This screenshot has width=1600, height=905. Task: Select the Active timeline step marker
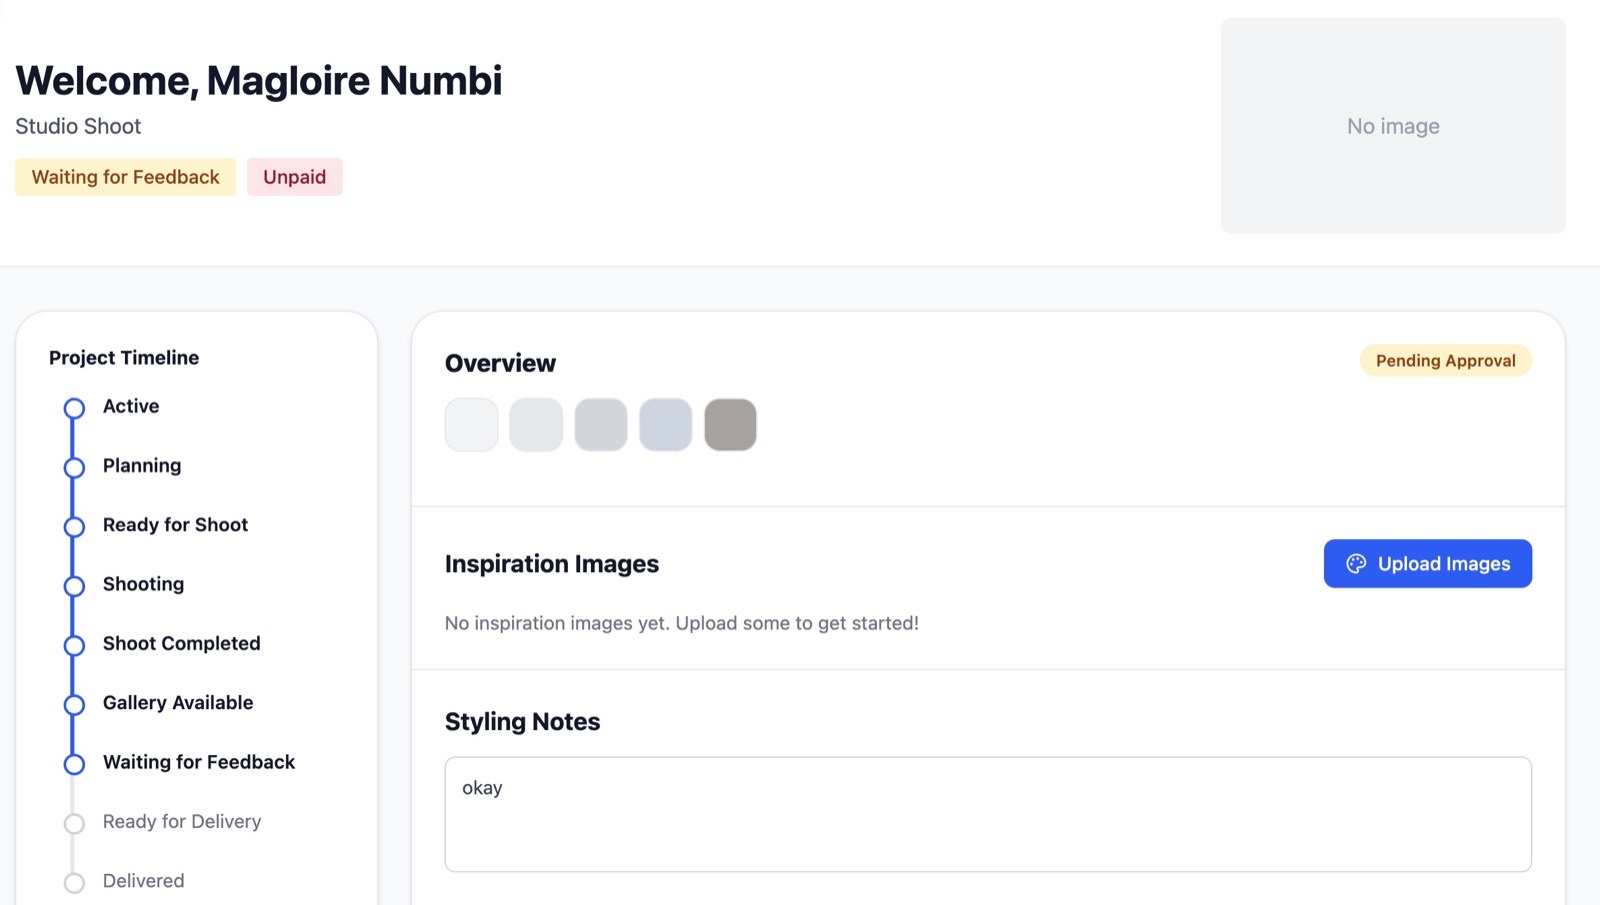pos(74,408)
